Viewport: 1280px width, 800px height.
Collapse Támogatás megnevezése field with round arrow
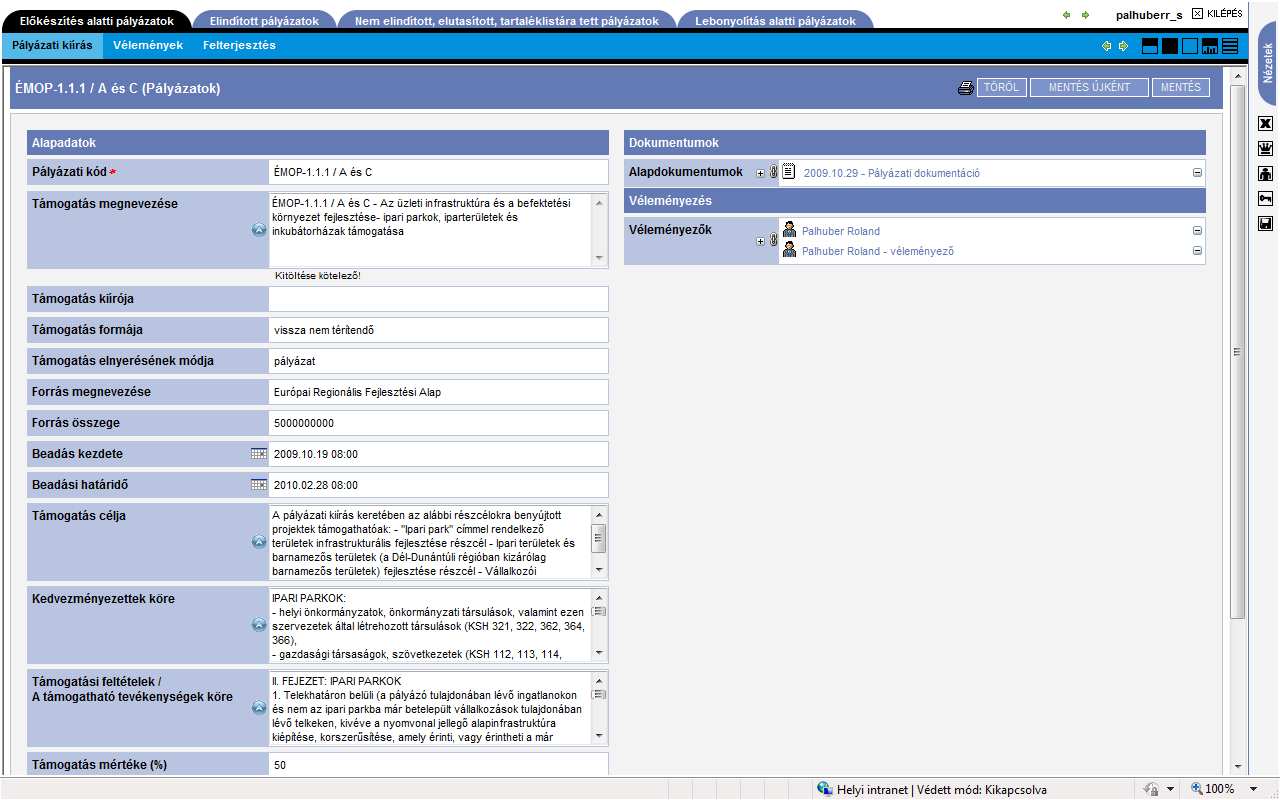pyautogui.click(x=259, y=230)
